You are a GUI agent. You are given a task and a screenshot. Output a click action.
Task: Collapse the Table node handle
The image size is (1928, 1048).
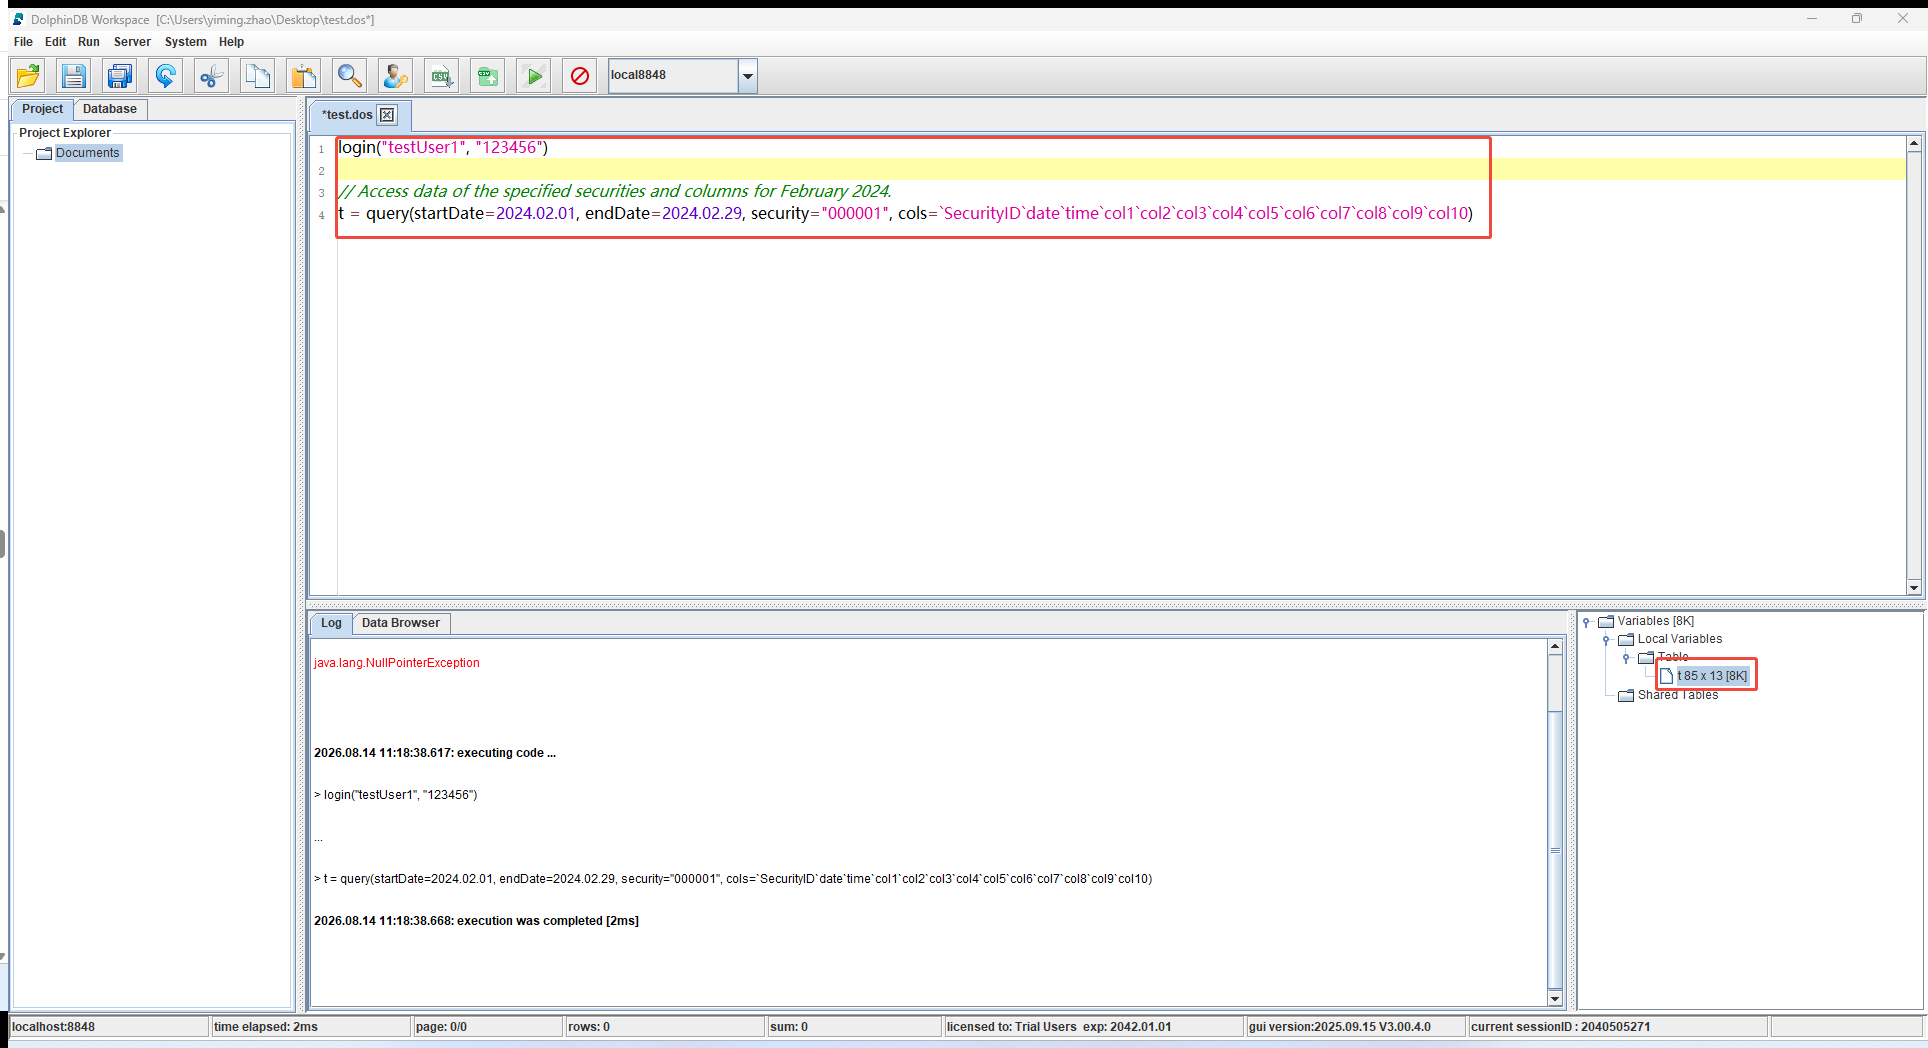(1626, 658)
